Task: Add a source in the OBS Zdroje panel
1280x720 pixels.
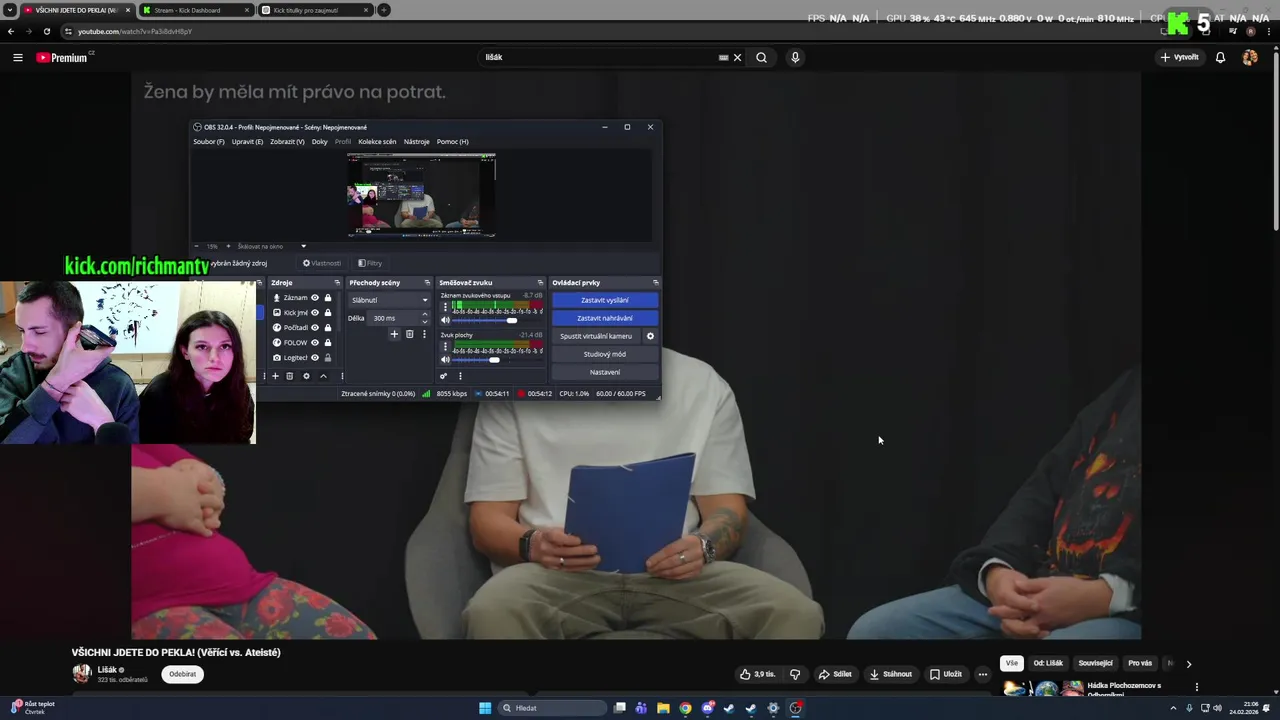Action: (x=276, y=376)
